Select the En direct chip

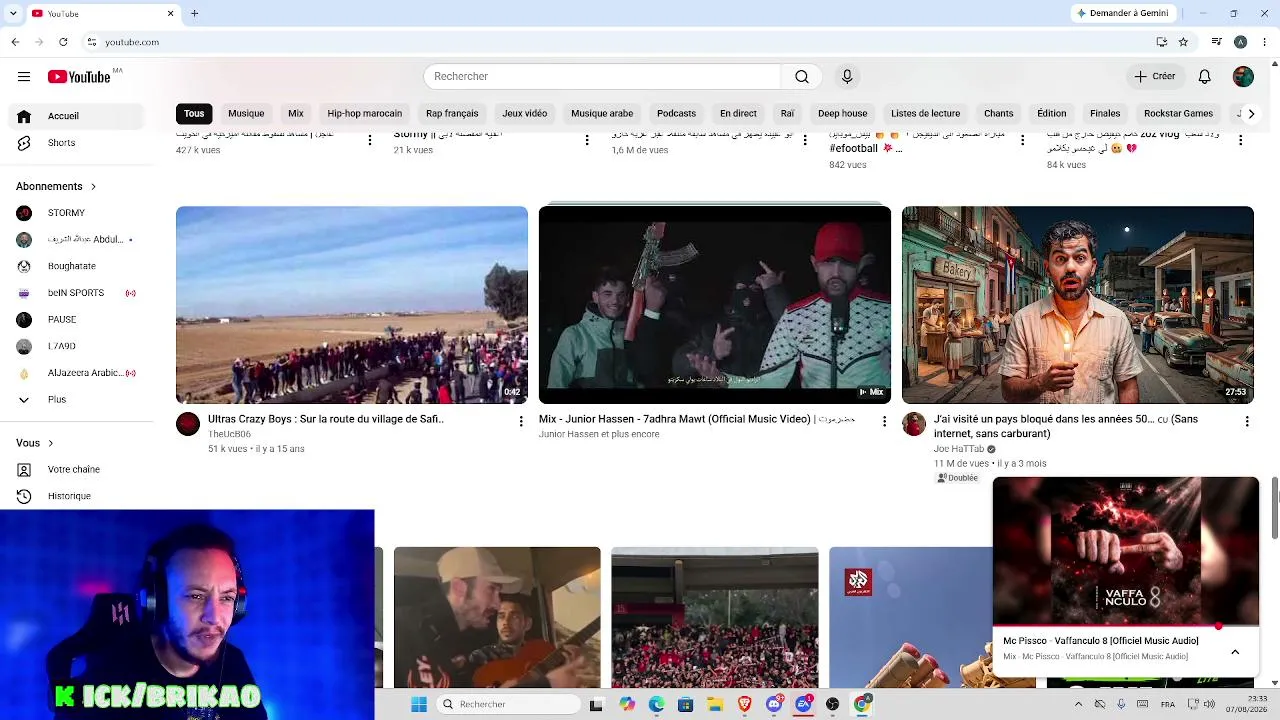[x=738, y=114]
